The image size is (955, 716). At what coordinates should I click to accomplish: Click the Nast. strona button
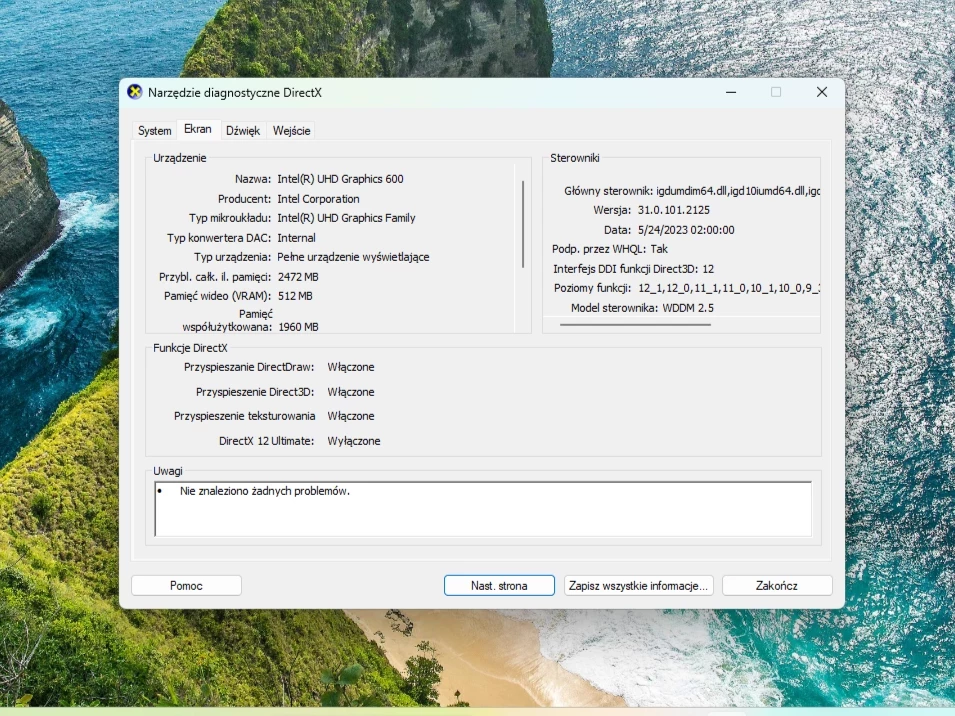498,585
